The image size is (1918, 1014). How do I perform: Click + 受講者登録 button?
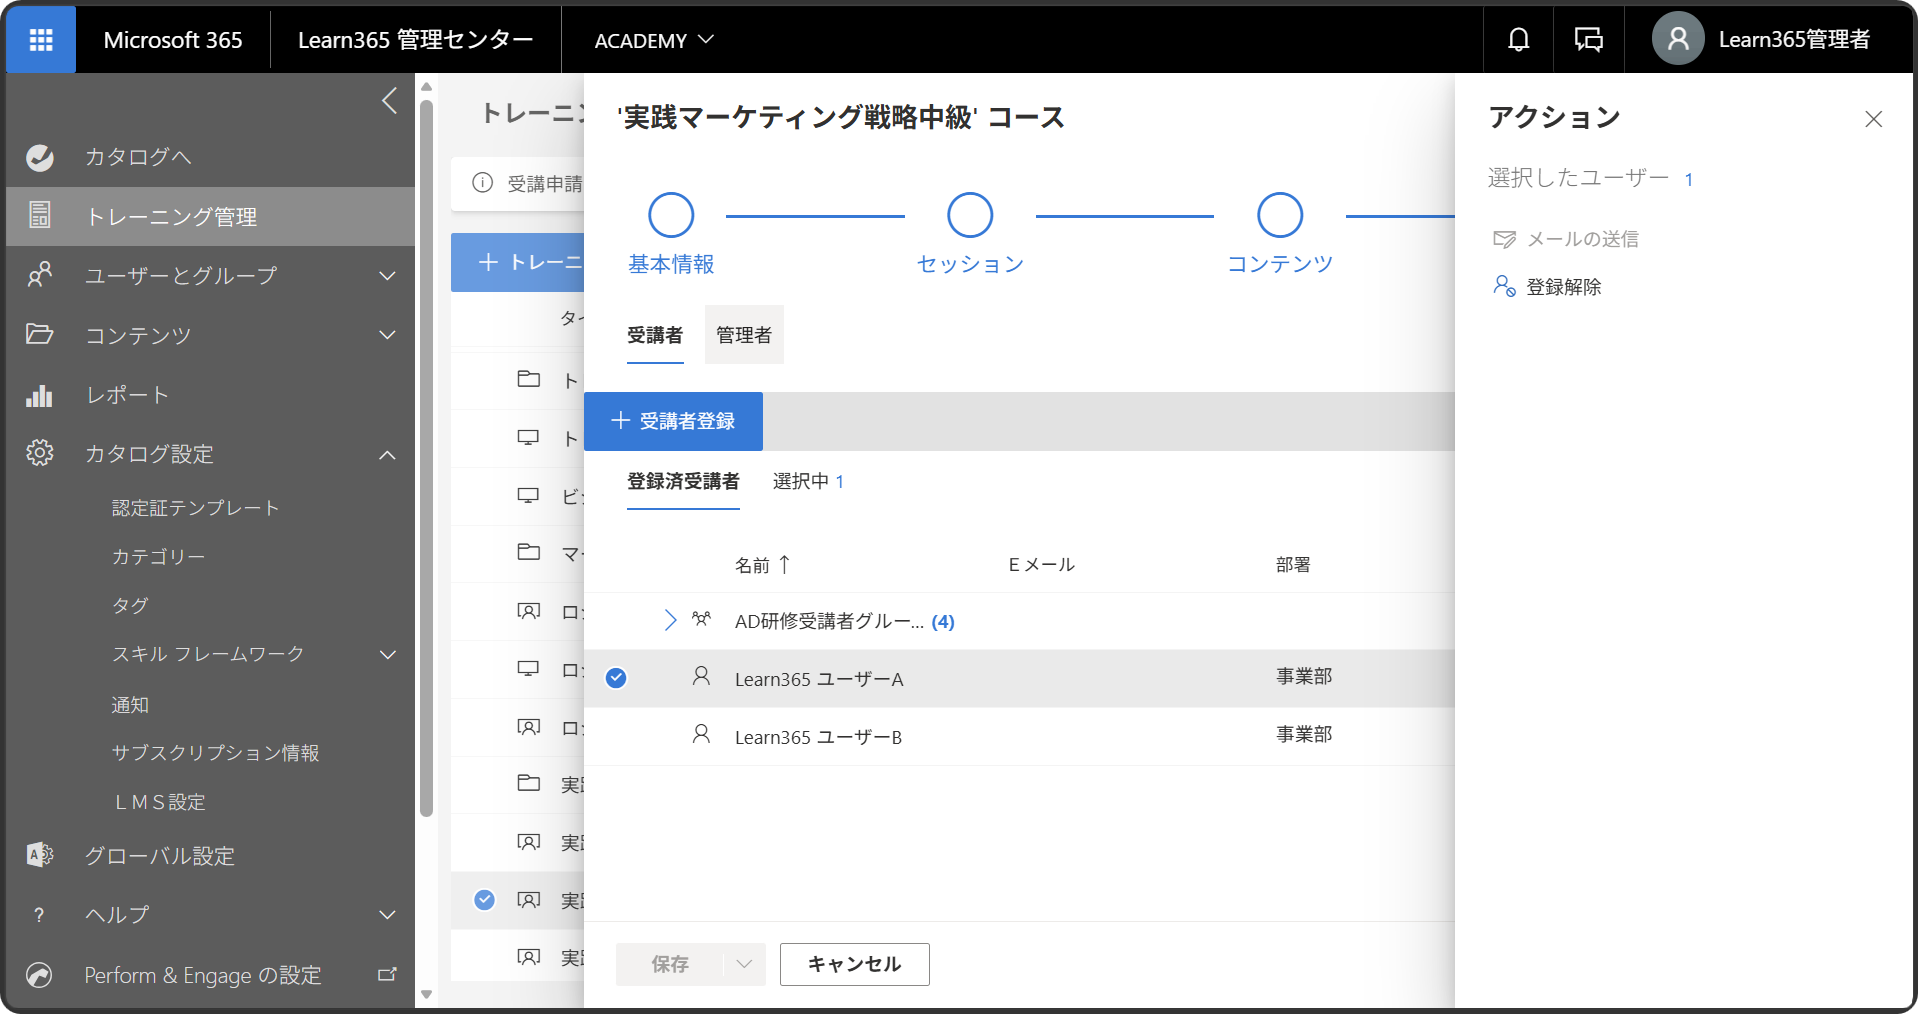(673, 421)
